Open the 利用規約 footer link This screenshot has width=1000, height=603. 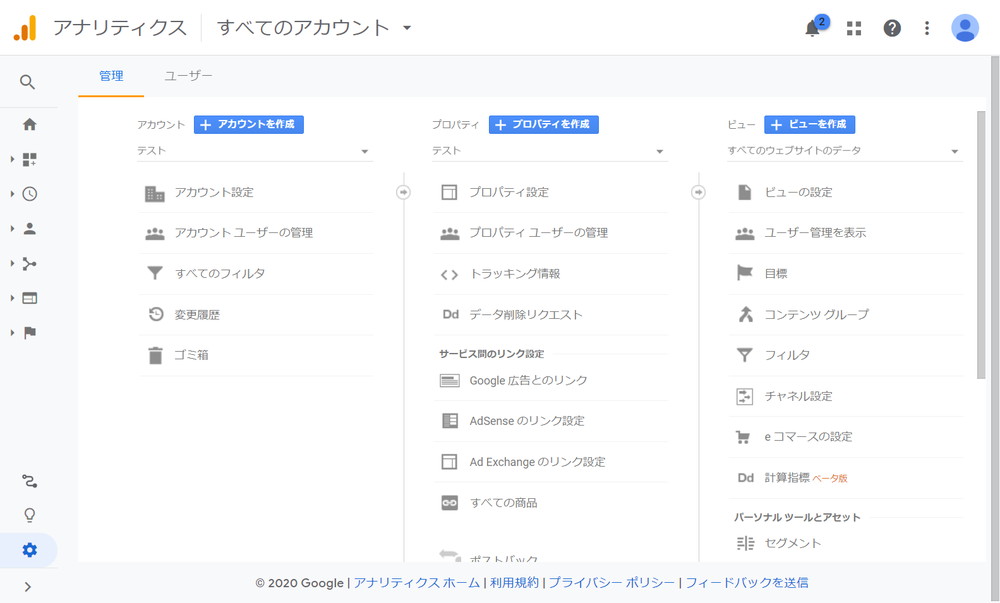point(514,583)
